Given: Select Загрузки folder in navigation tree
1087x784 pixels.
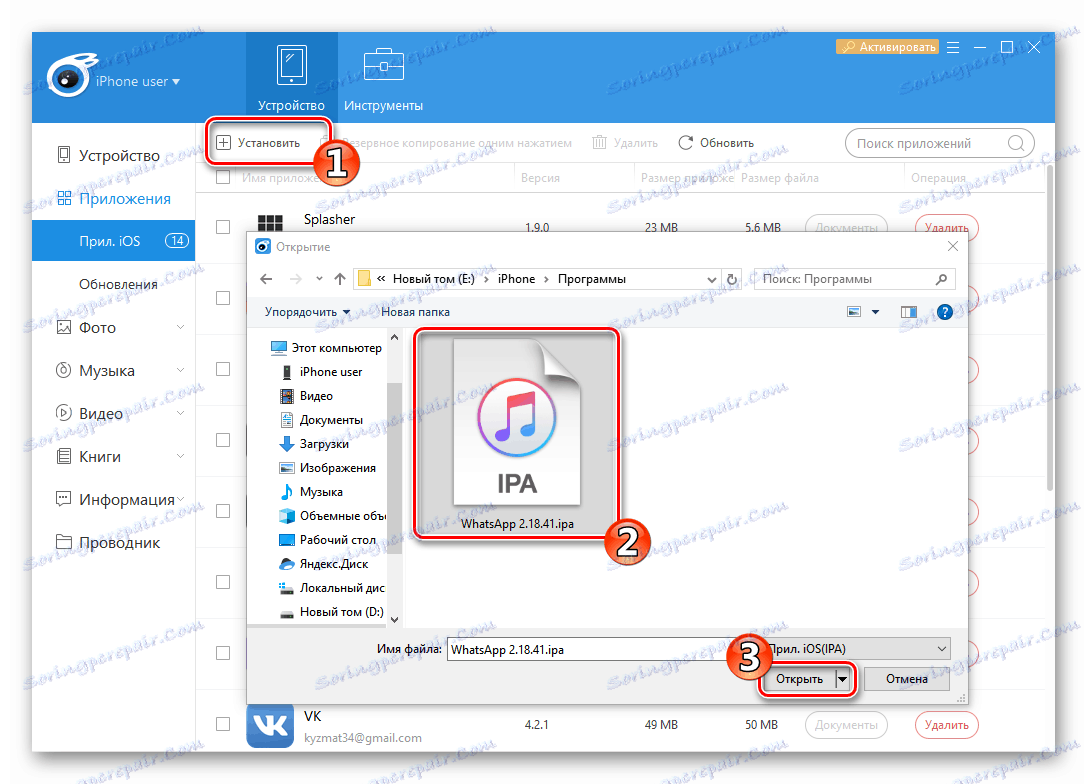Looking at the screenshot, I should pos(315,444).
